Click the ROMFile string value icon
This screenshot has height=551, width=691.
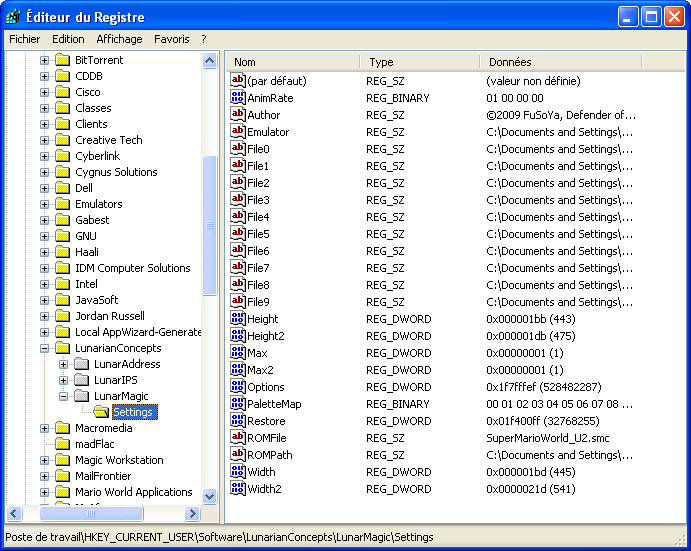click(x=238, y=438)
